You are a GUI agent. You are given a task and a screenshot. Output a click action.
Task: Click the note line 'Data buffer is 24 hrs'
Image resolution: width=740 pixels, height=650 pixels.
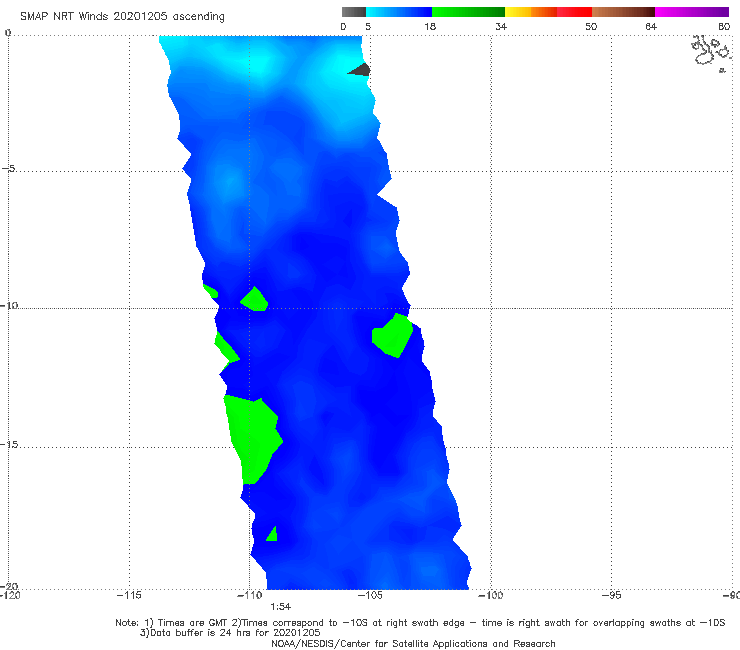pos(230,633)
